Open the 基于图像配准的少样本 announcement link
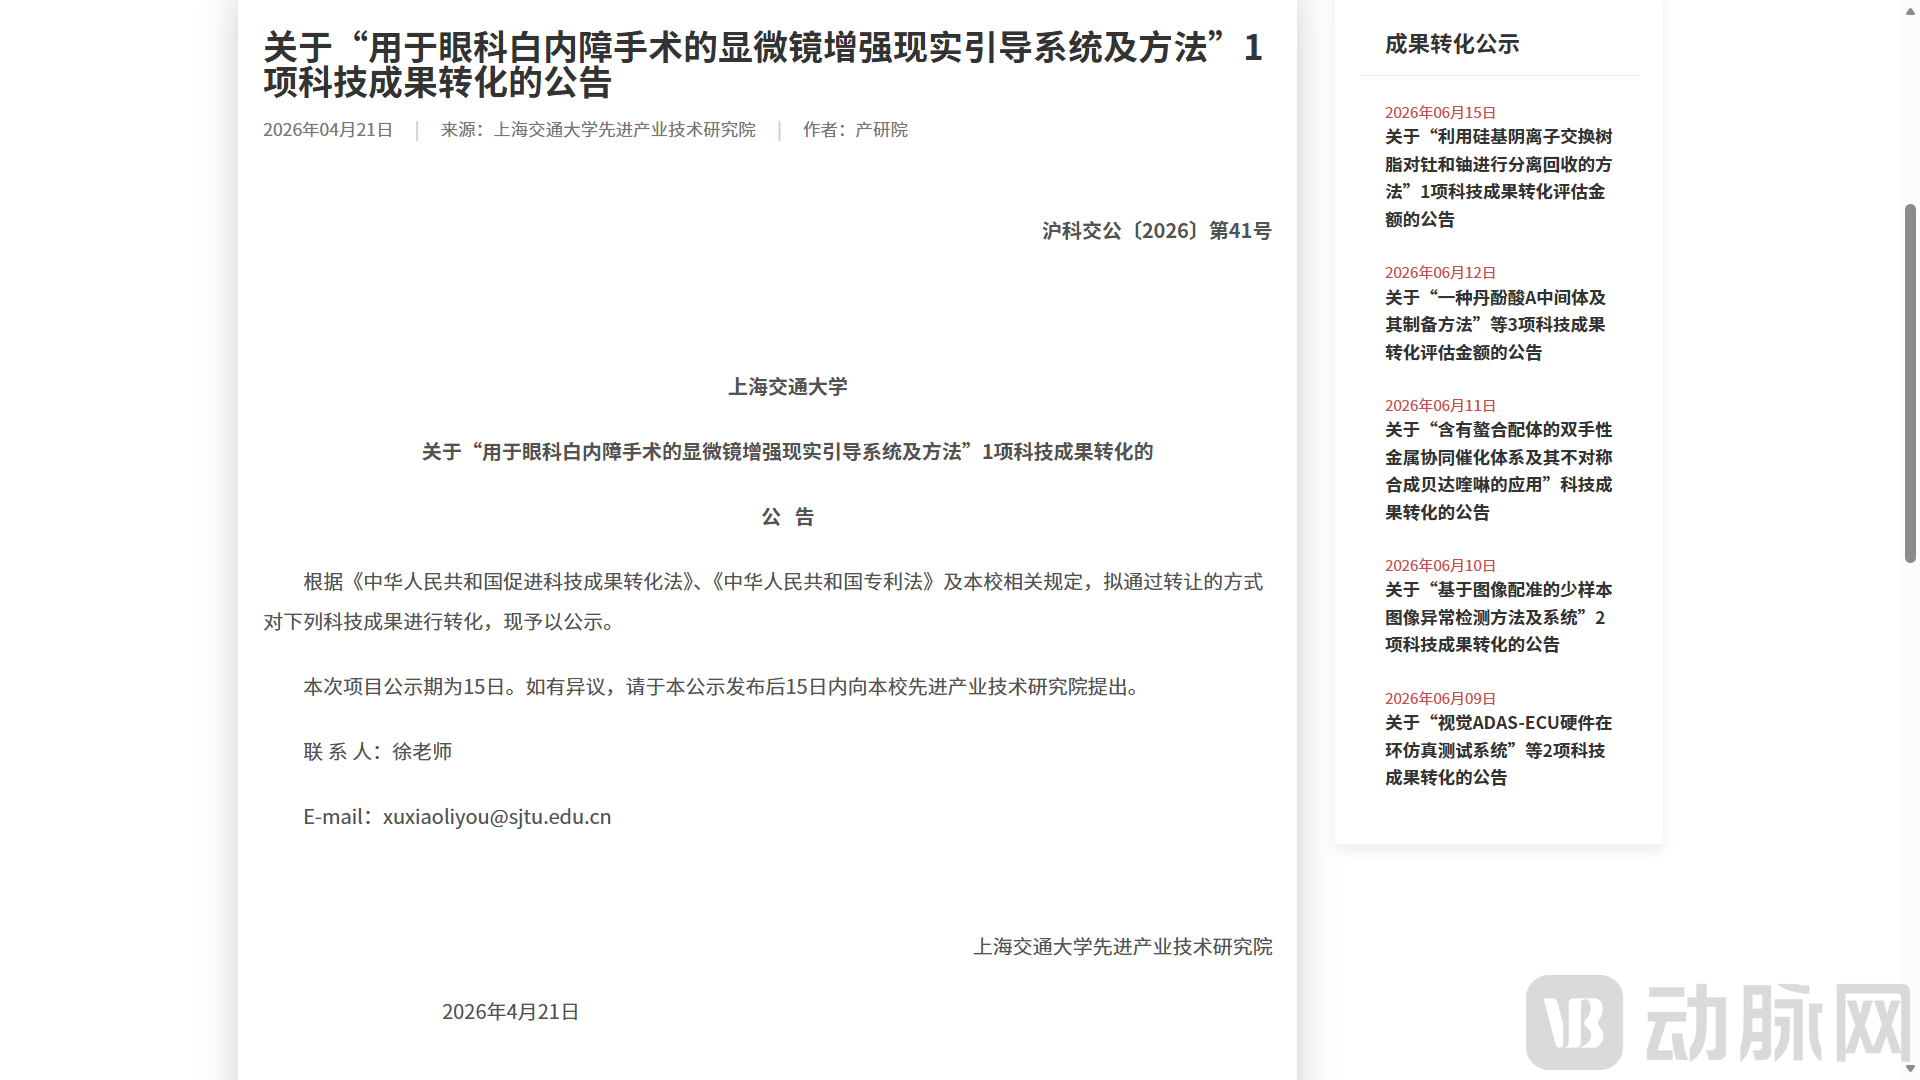Viewport: 1920px width, 1080px height. click(x=1498, y=617)
